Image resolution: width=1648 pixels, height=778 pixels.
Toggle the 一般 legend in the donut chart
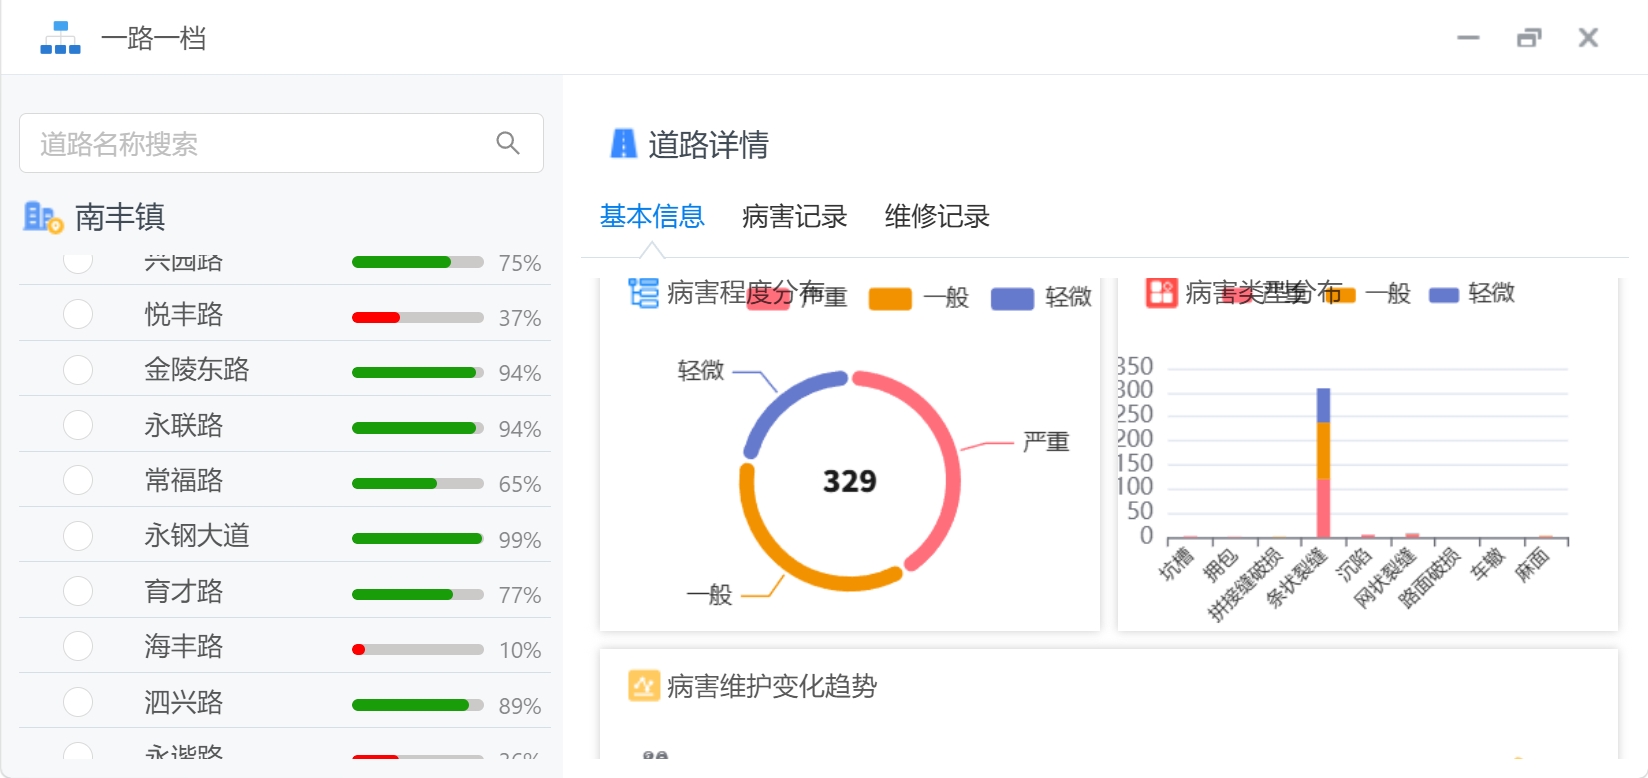coord(919,297)
